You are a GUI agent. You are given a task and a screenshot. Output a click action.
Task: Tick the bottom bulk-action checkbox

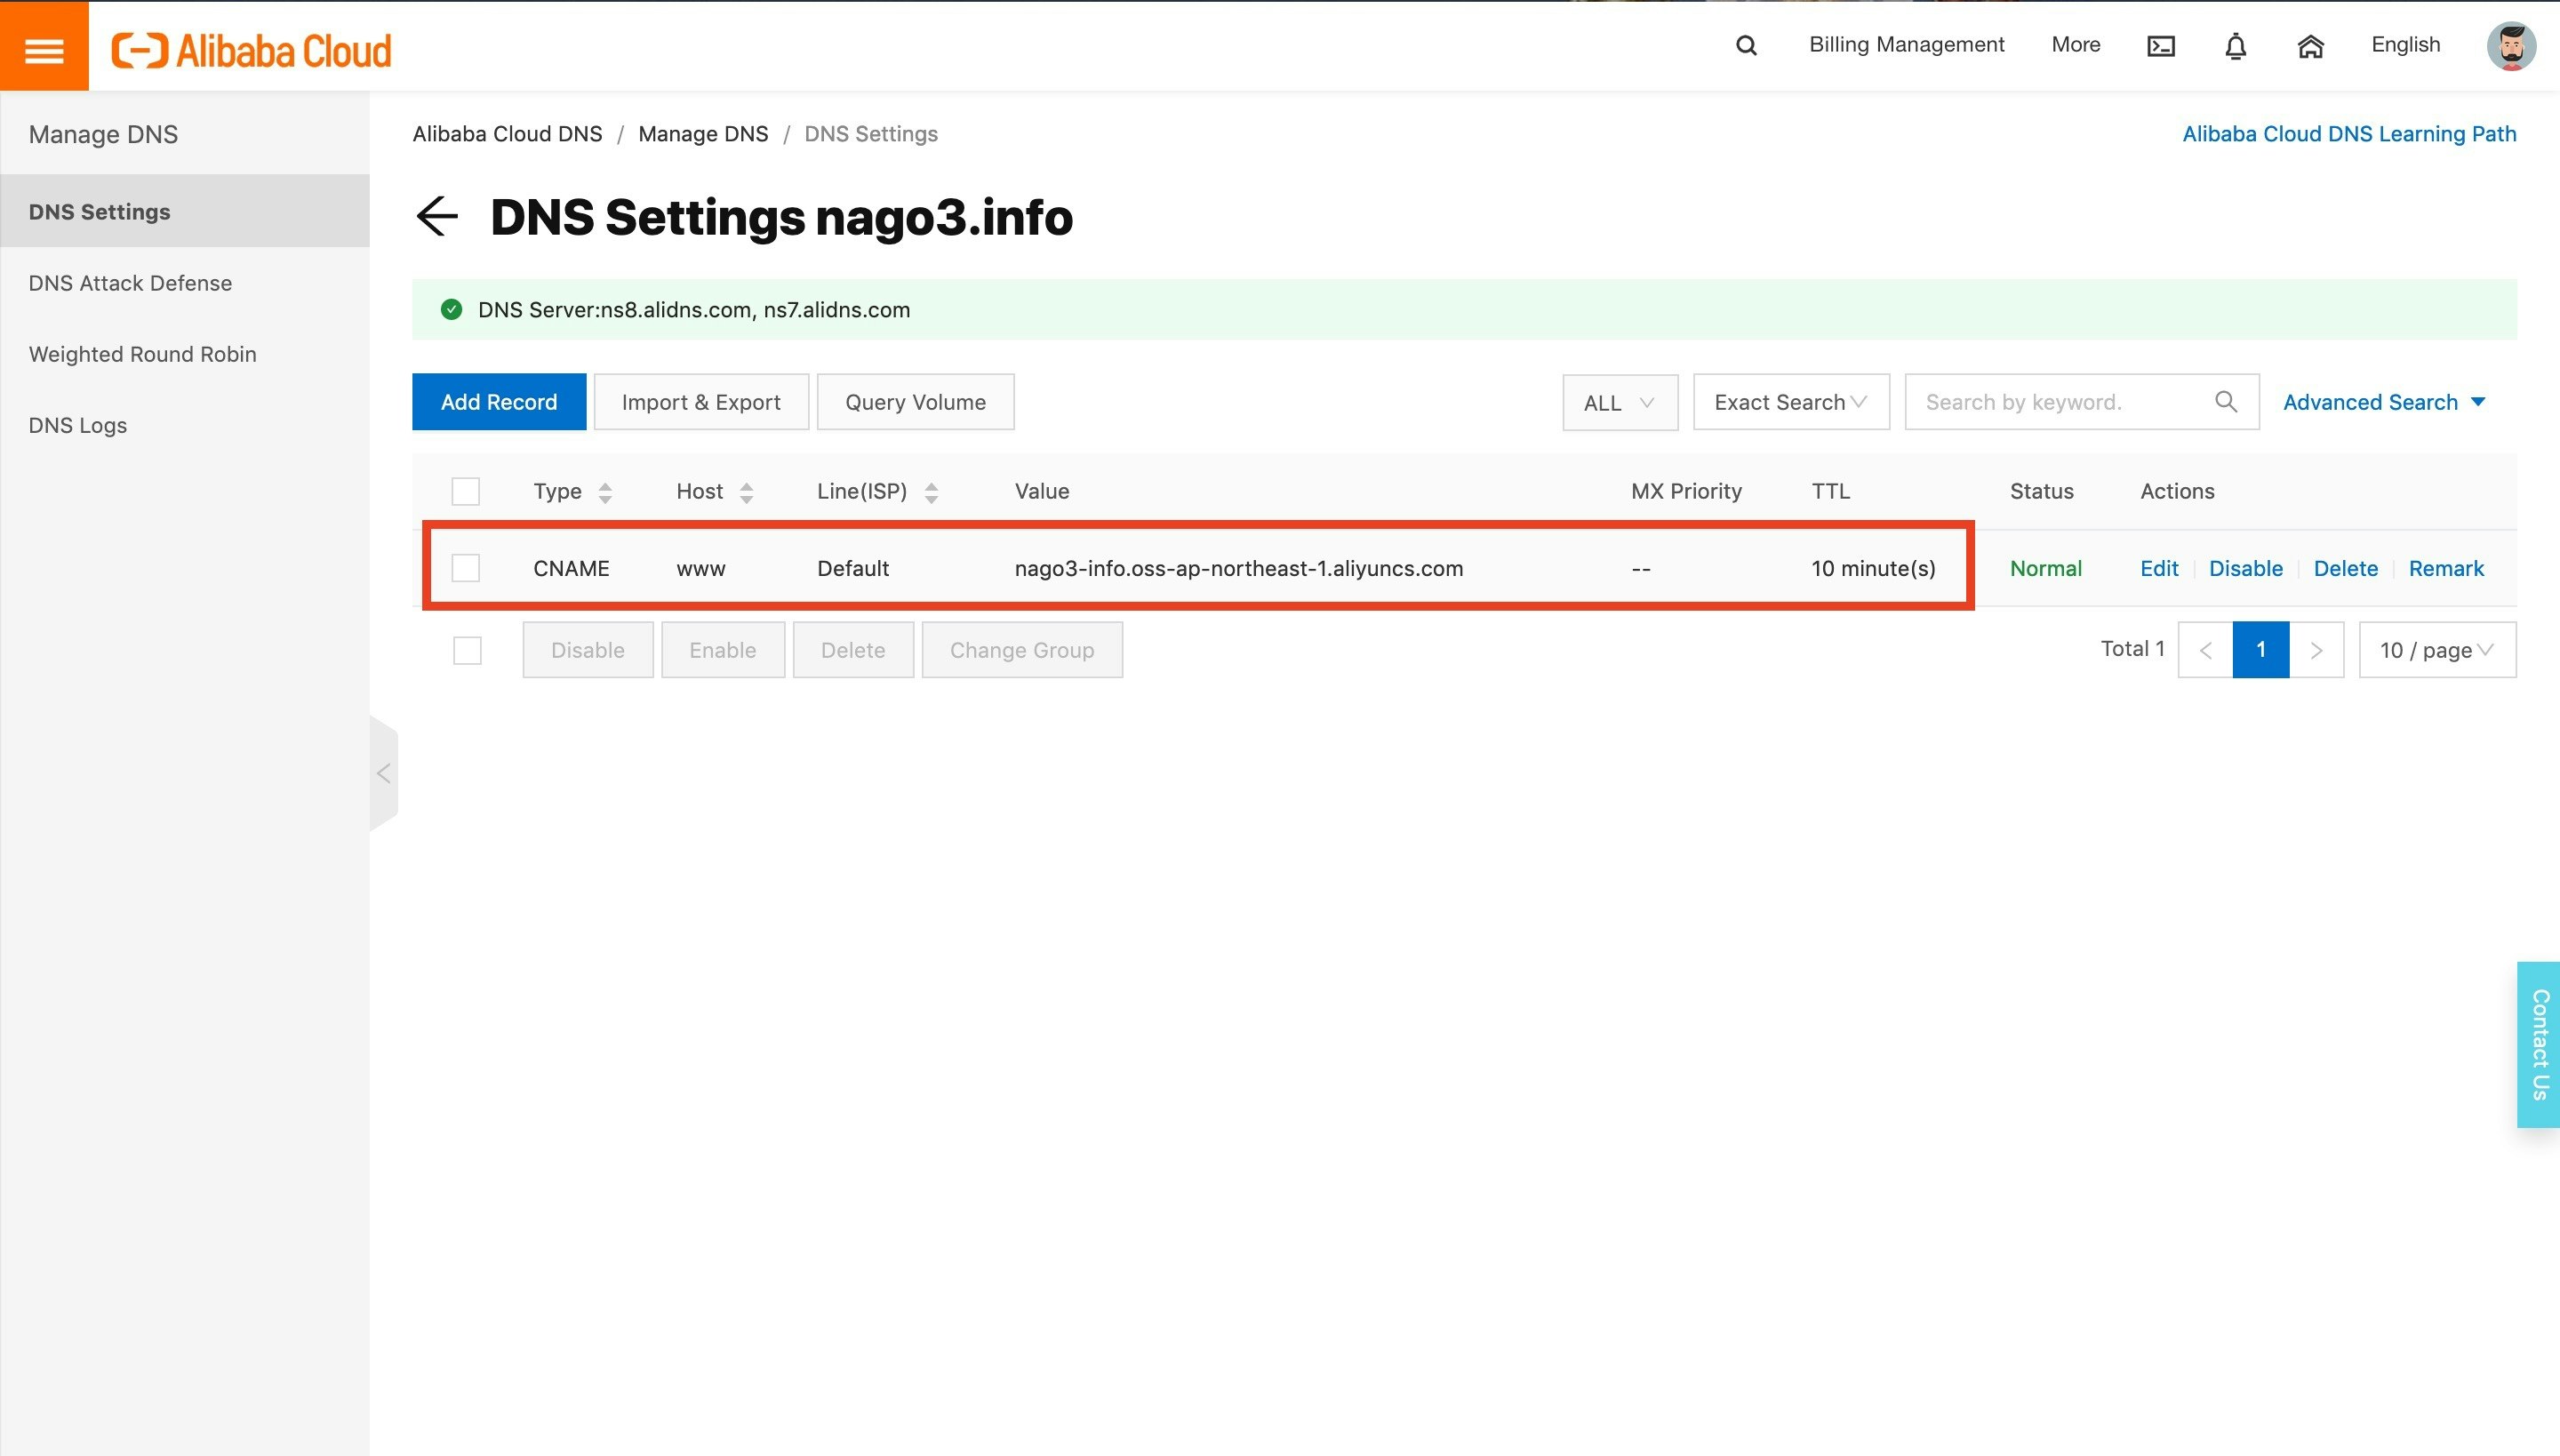[467, 650]
